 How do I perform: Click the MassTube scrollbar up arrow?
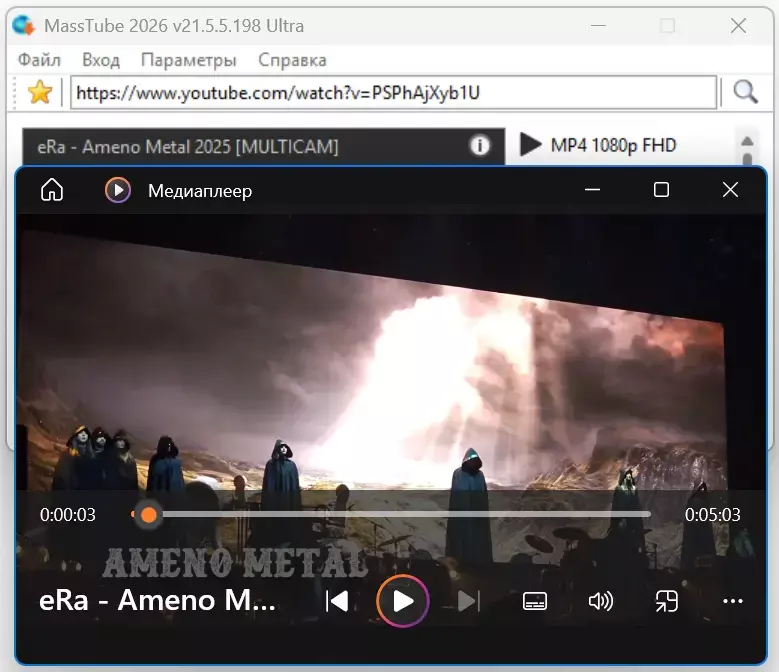point(747,142)
